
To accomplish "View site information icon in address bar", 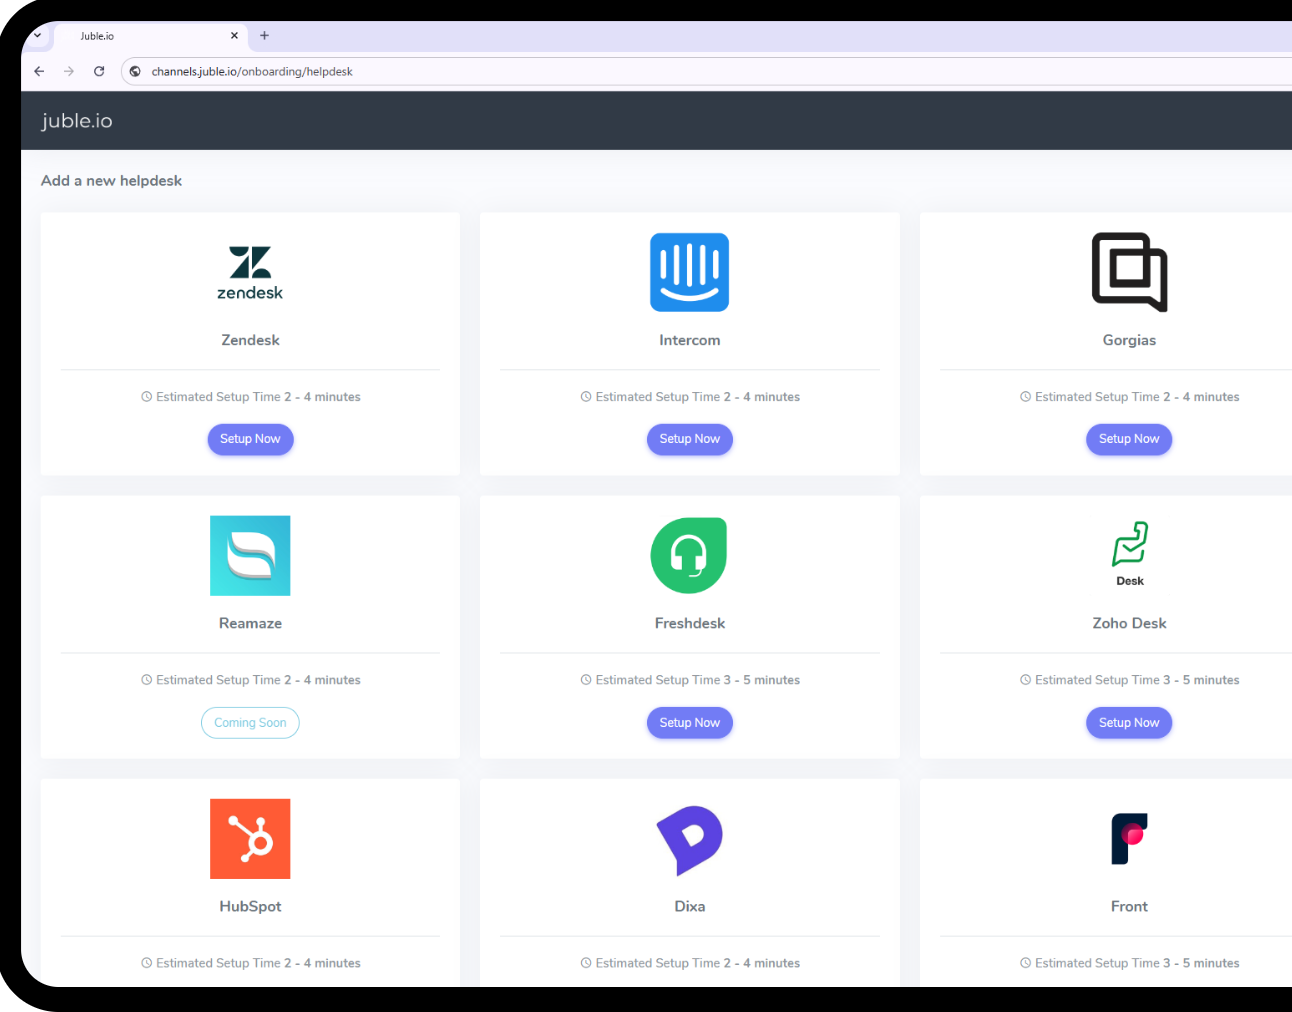I will (135, 71).
